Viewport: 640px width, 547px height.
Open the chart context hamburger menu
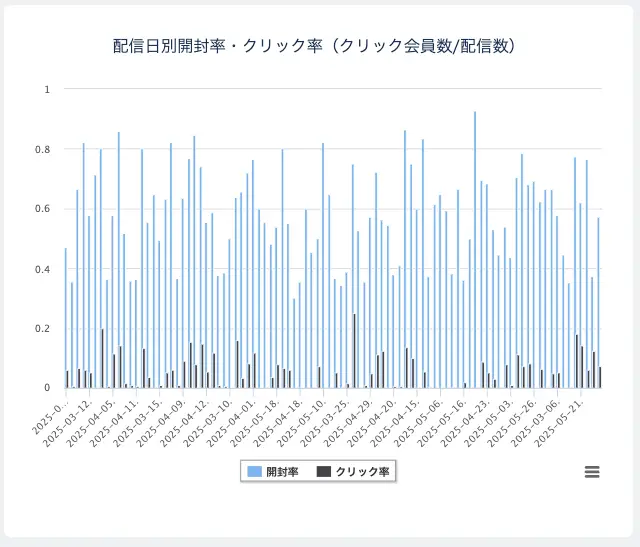pyautogui.click(x=591, y=472)
